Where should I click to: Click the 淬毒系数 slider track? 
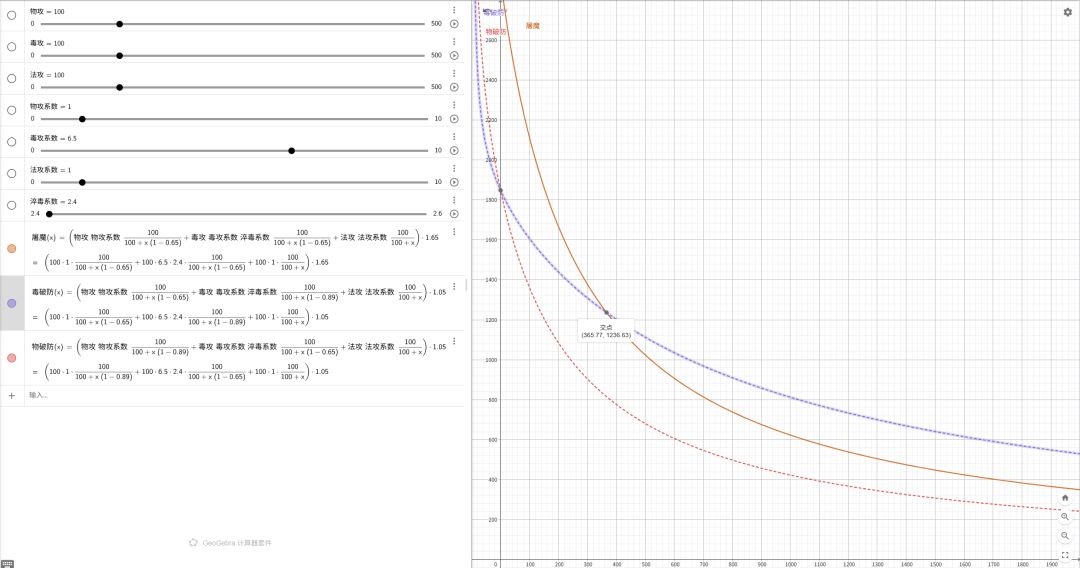click(236, 214)
